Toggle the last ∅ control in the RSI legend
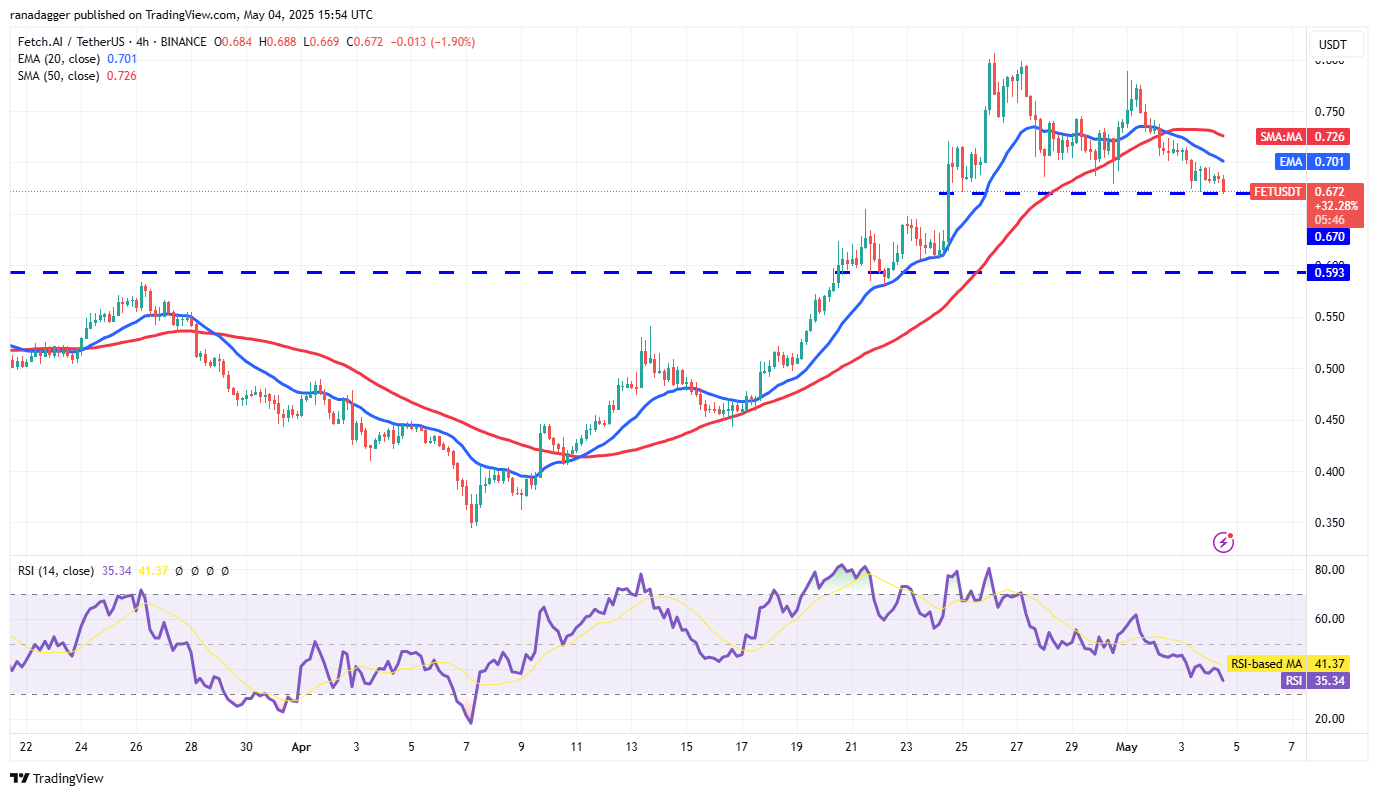 pyautogui.click(x=224, y=570)
